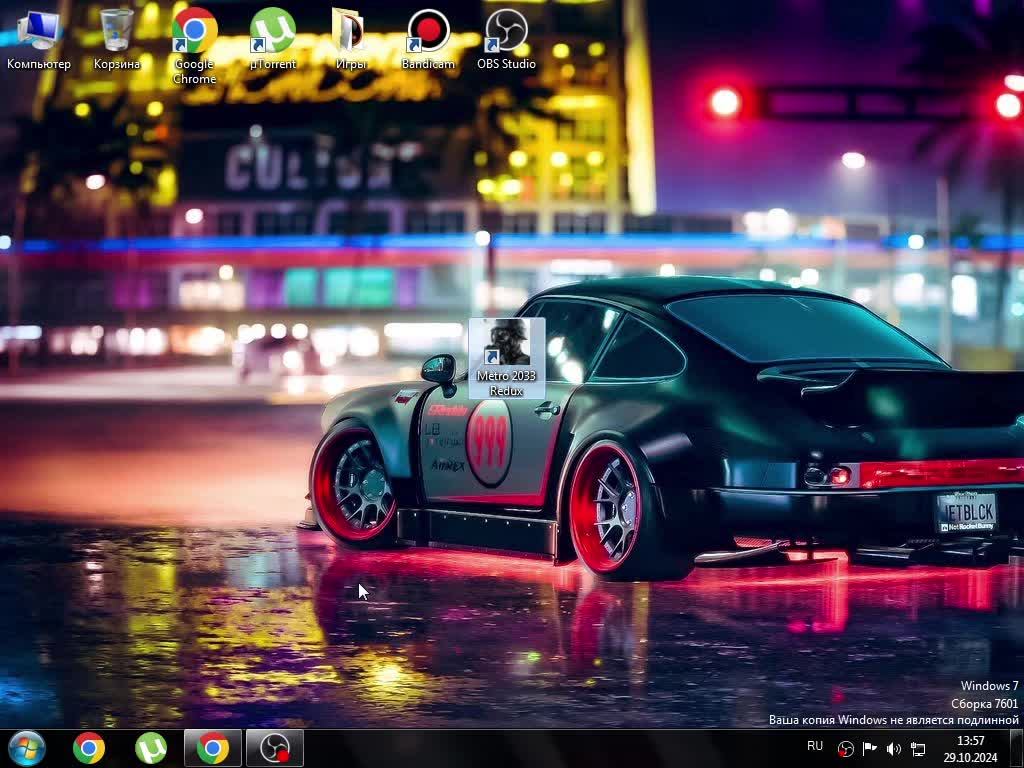
Task: Select the Игры folder icon
Action: [351, 39]
